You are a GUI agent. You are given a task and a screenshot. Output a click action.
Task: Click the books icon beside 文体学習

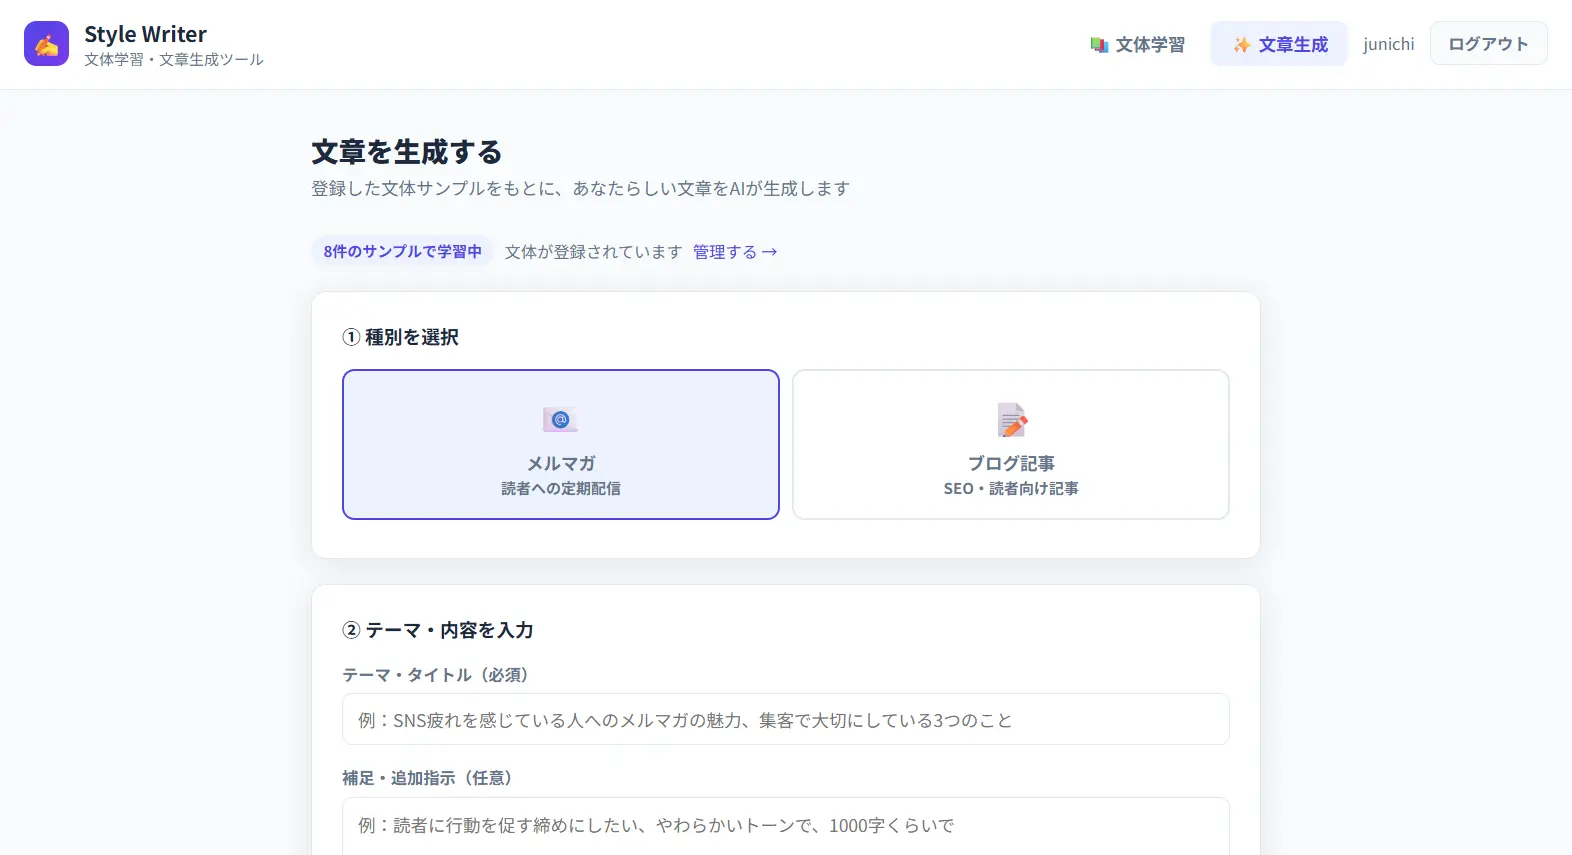click(x=1099, y=45)
